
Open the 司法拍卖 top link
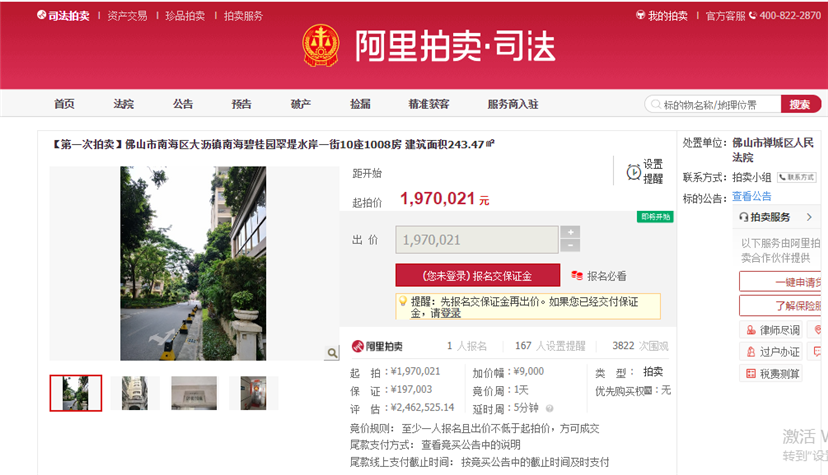64,16
